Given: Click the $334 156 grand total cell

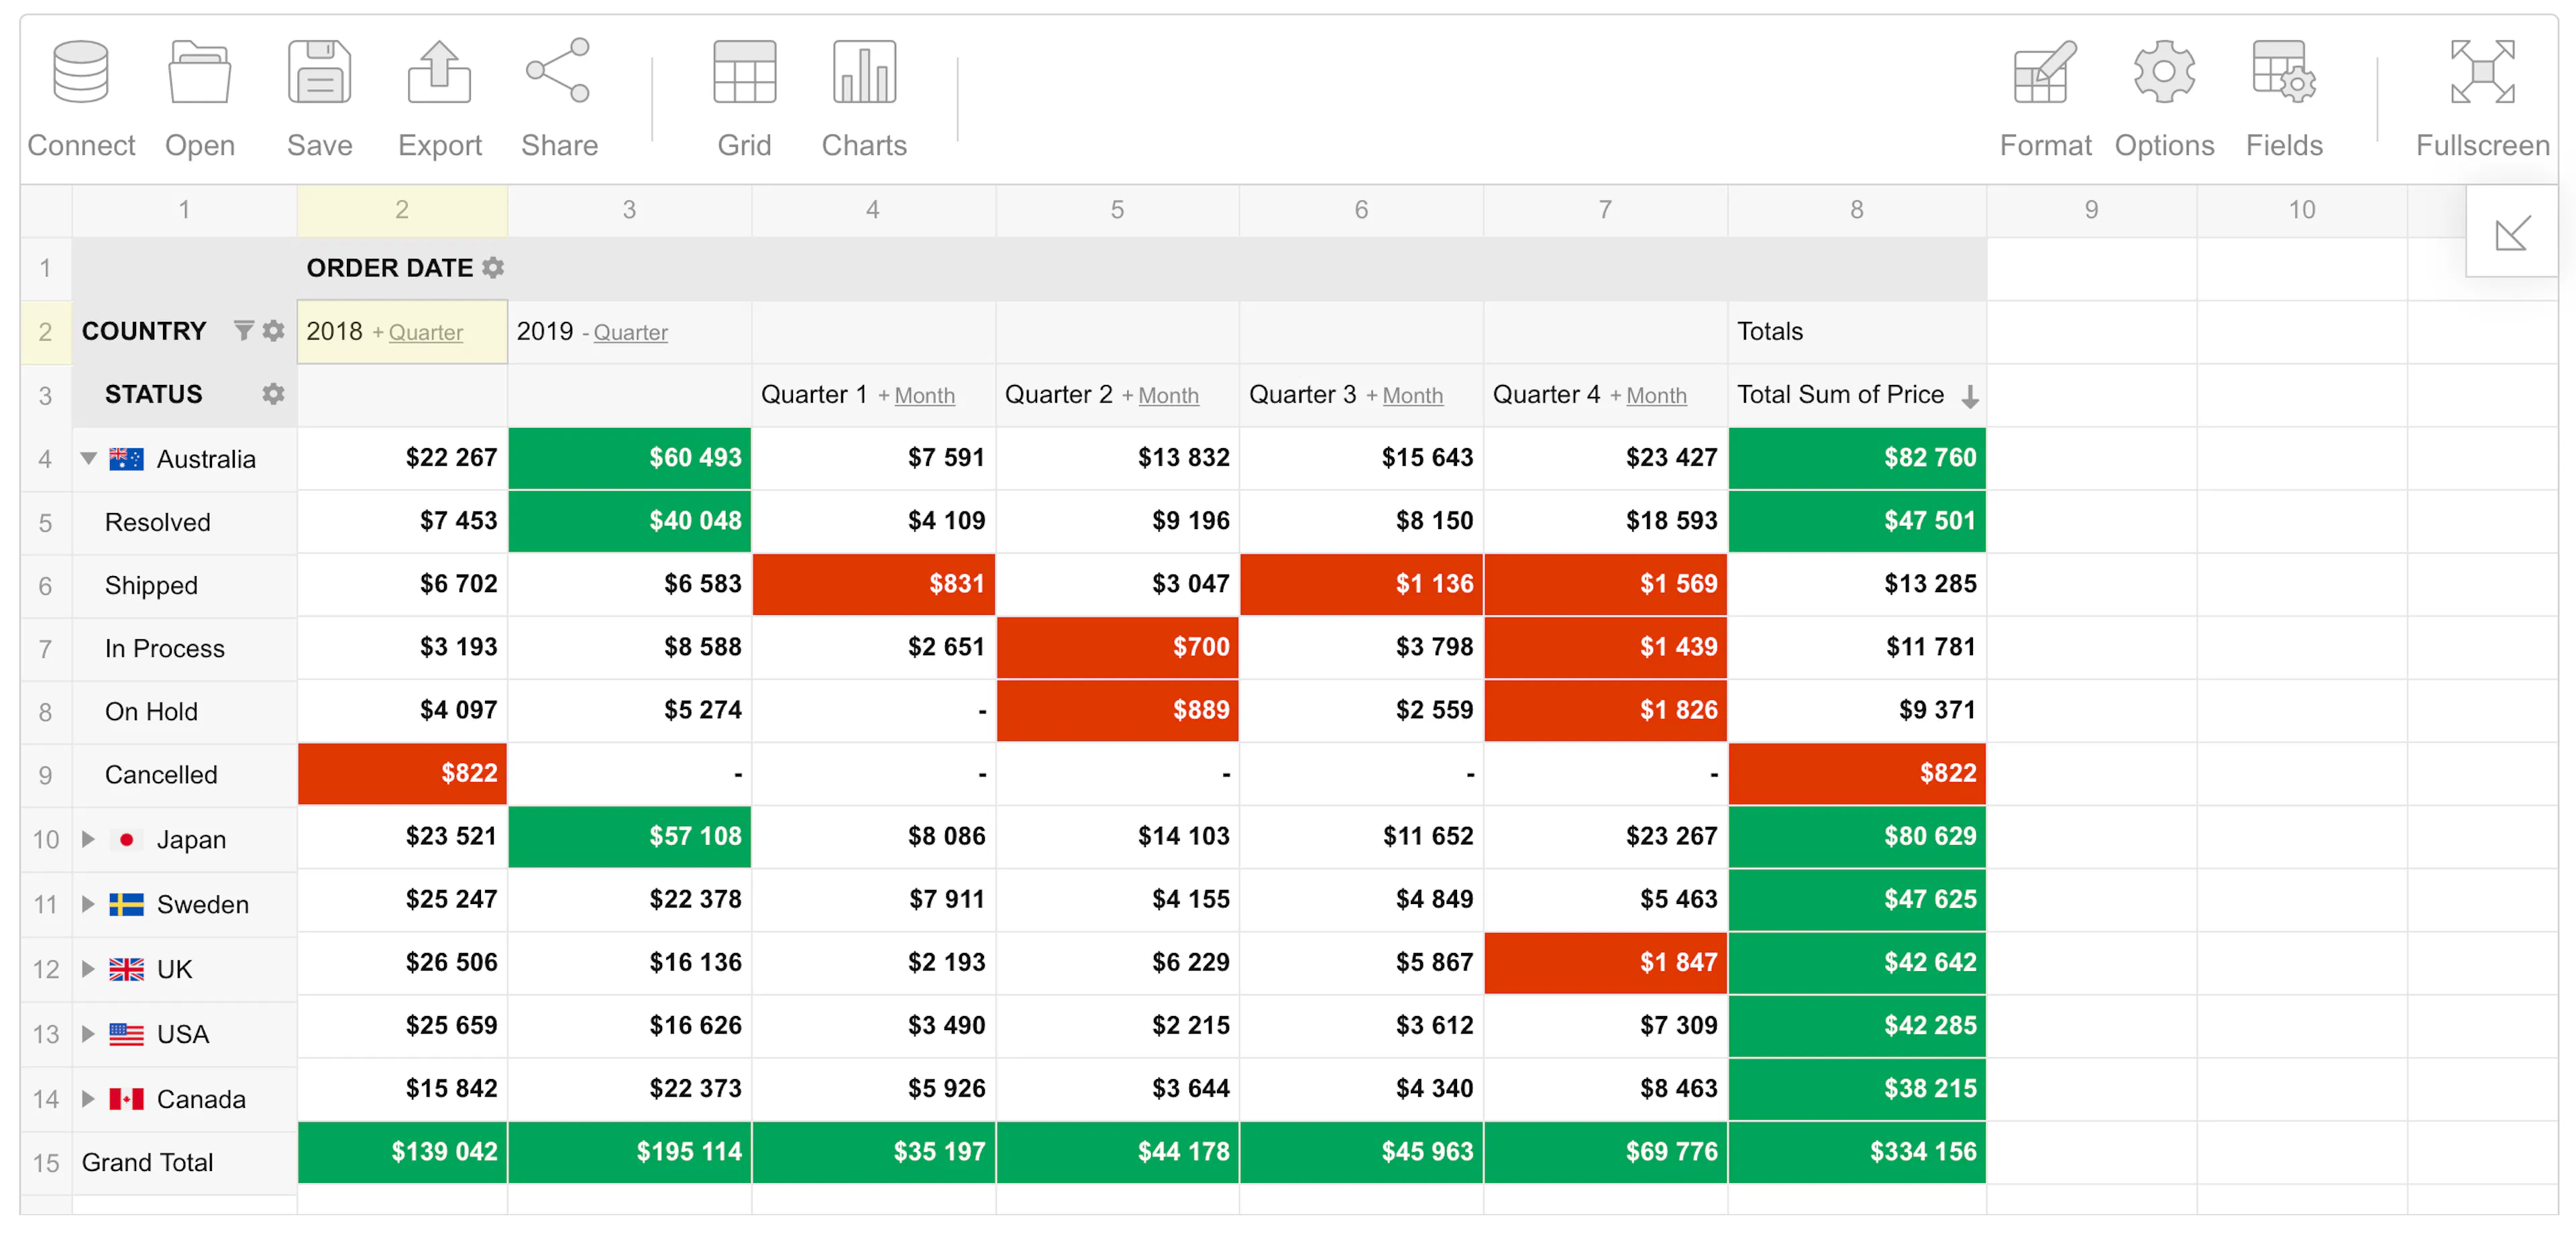Looking at the screenshot, I should click(x=1857, y=1151).
